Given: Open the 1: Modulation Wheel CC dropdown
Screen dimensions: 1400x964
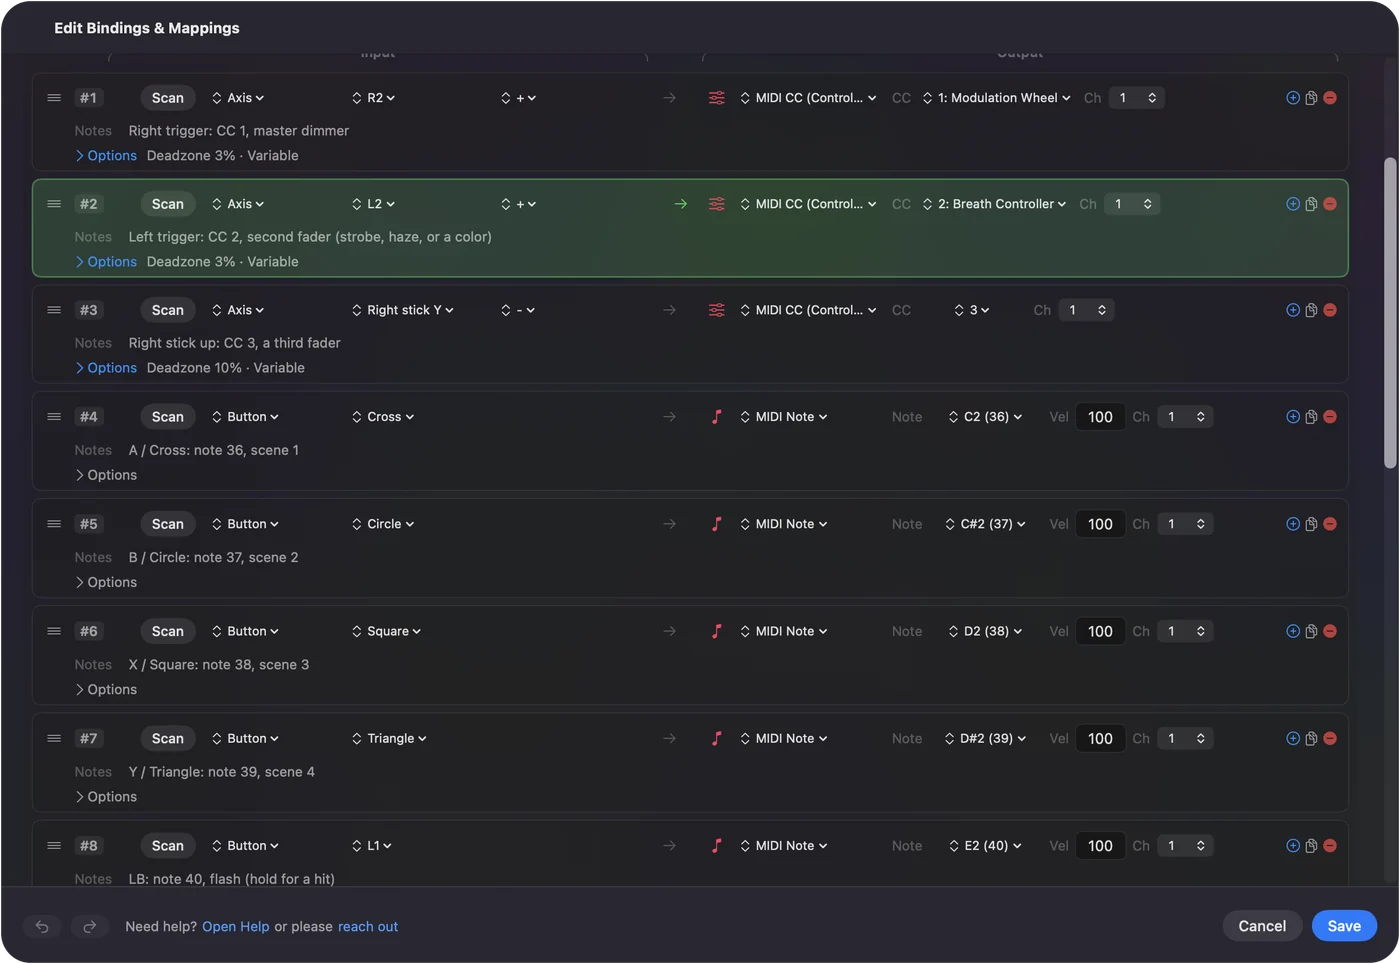Looking at the screenshot, I should pyautogui.click(x=997, y=98).
